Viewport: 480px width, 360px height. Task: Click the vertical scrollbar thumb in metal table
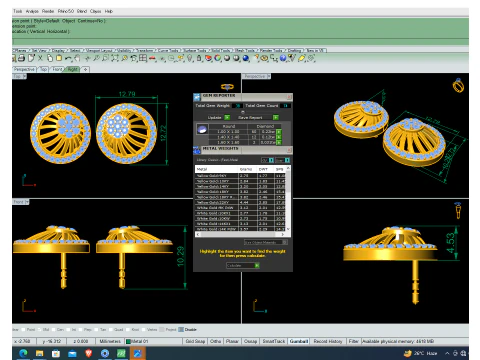(288, 182)
